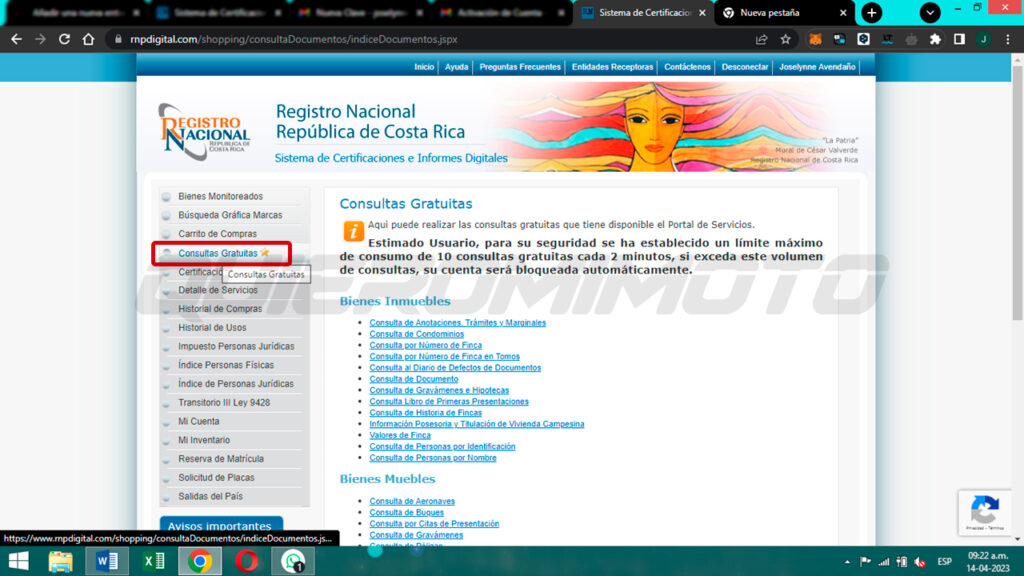Open the Consulta de Aeronaves link

(411, 502)
